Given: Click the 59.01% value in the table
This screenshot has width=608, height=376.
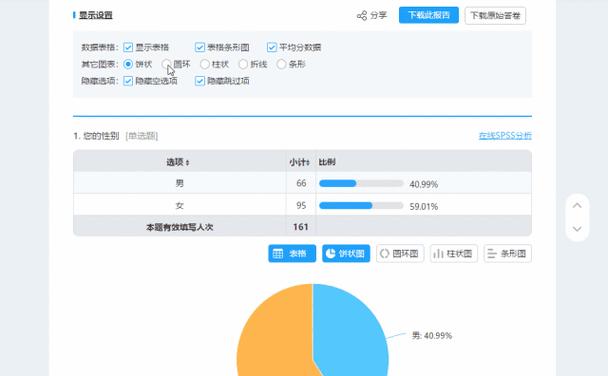Looking at the screenshot, I should (x=424, y=207).
